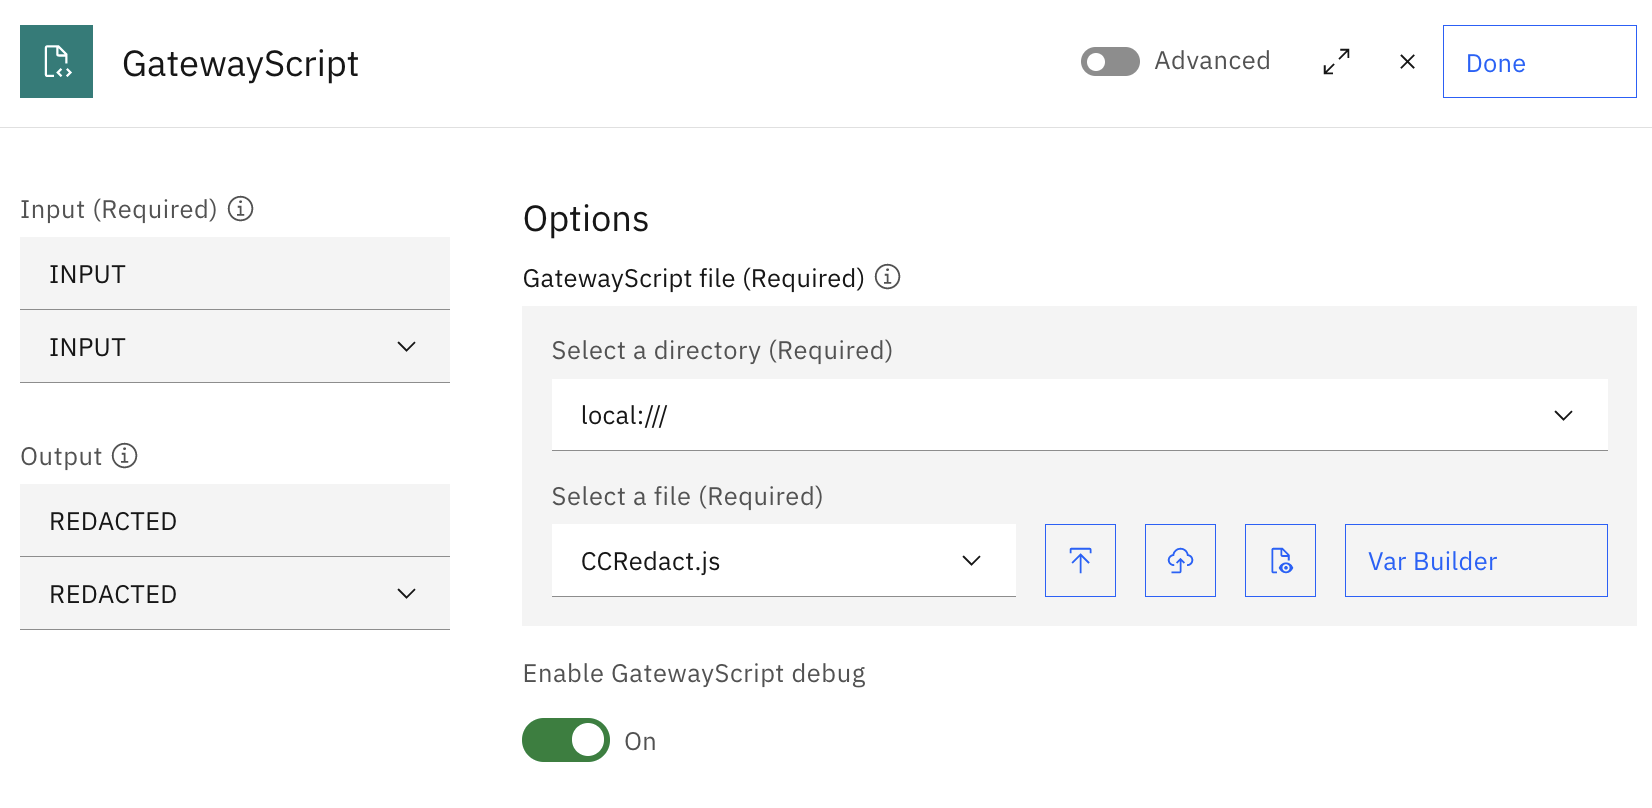Expand the local:/// directory dropdown
Viewport: 1652px width, 808px height.
[1079, 415]
